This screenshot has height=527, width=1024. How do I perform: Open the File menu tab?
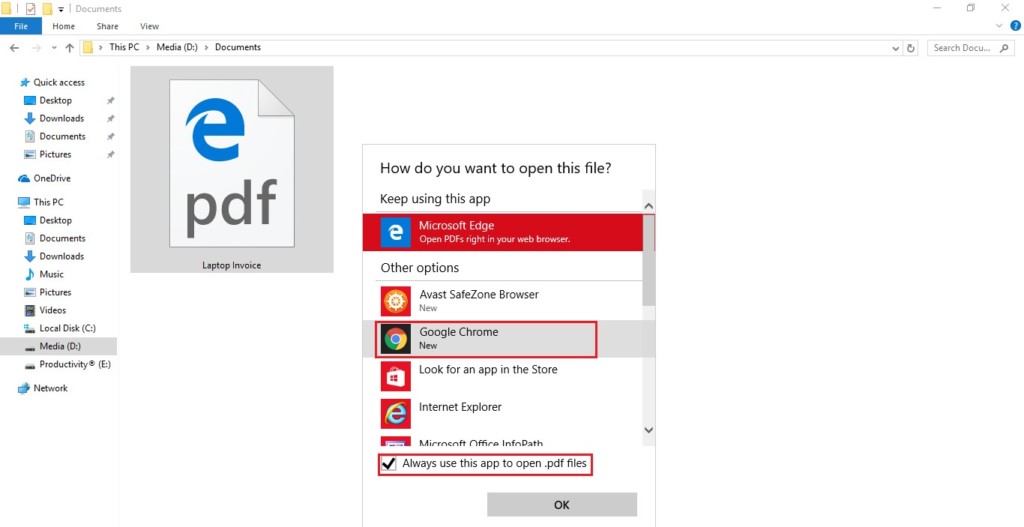[x=21, y=26]
